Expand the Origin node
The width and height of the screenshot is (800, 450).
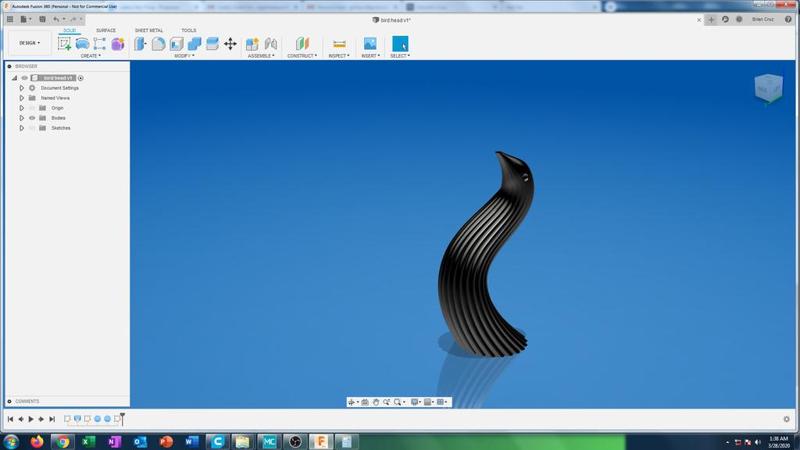click(21, 108)
